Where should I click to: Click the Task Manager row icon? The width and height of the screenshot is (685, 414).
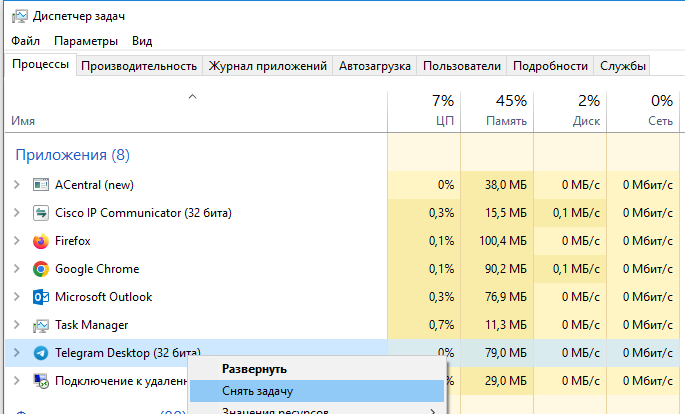point(41,325)
